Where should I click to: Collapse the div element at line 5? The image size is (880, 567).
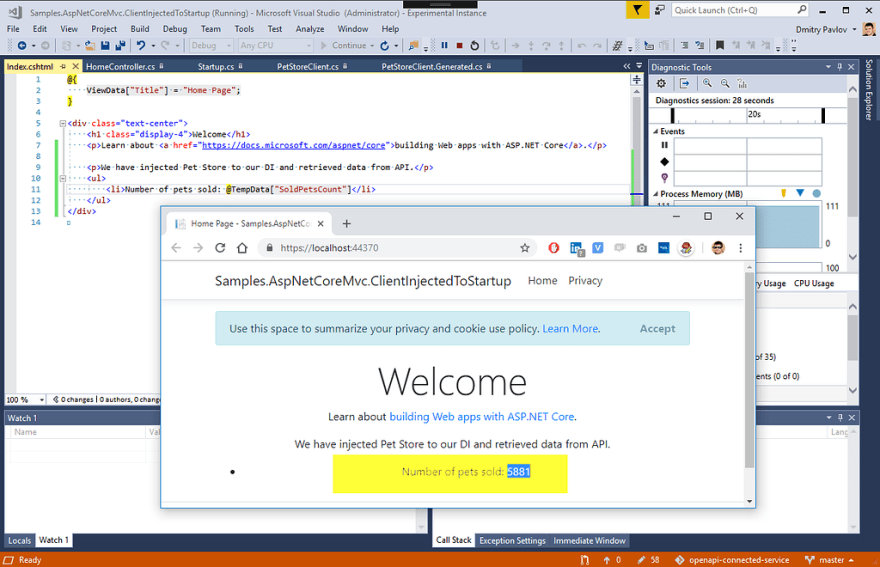[x=63, y=123]
